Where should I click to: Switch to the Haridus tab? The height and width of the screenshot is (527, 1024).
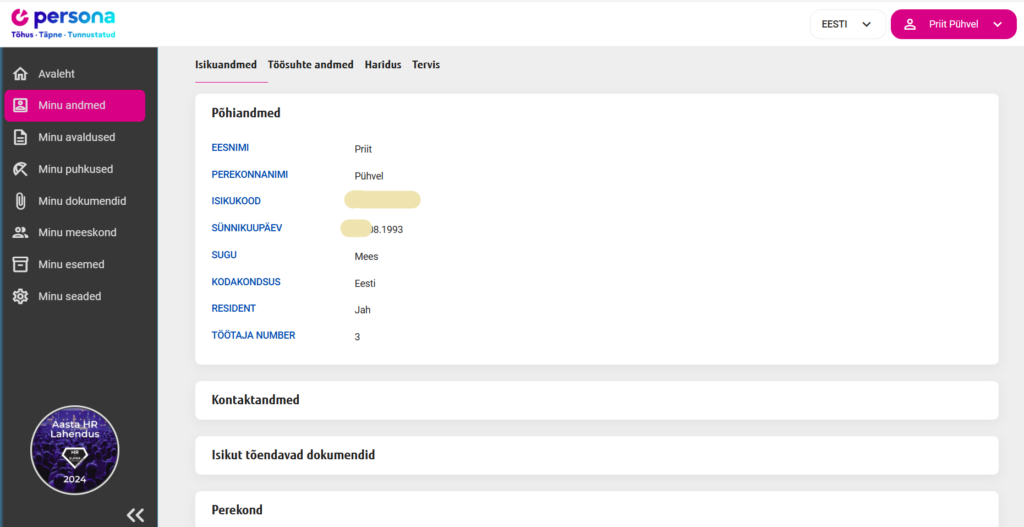pos(383,65)
